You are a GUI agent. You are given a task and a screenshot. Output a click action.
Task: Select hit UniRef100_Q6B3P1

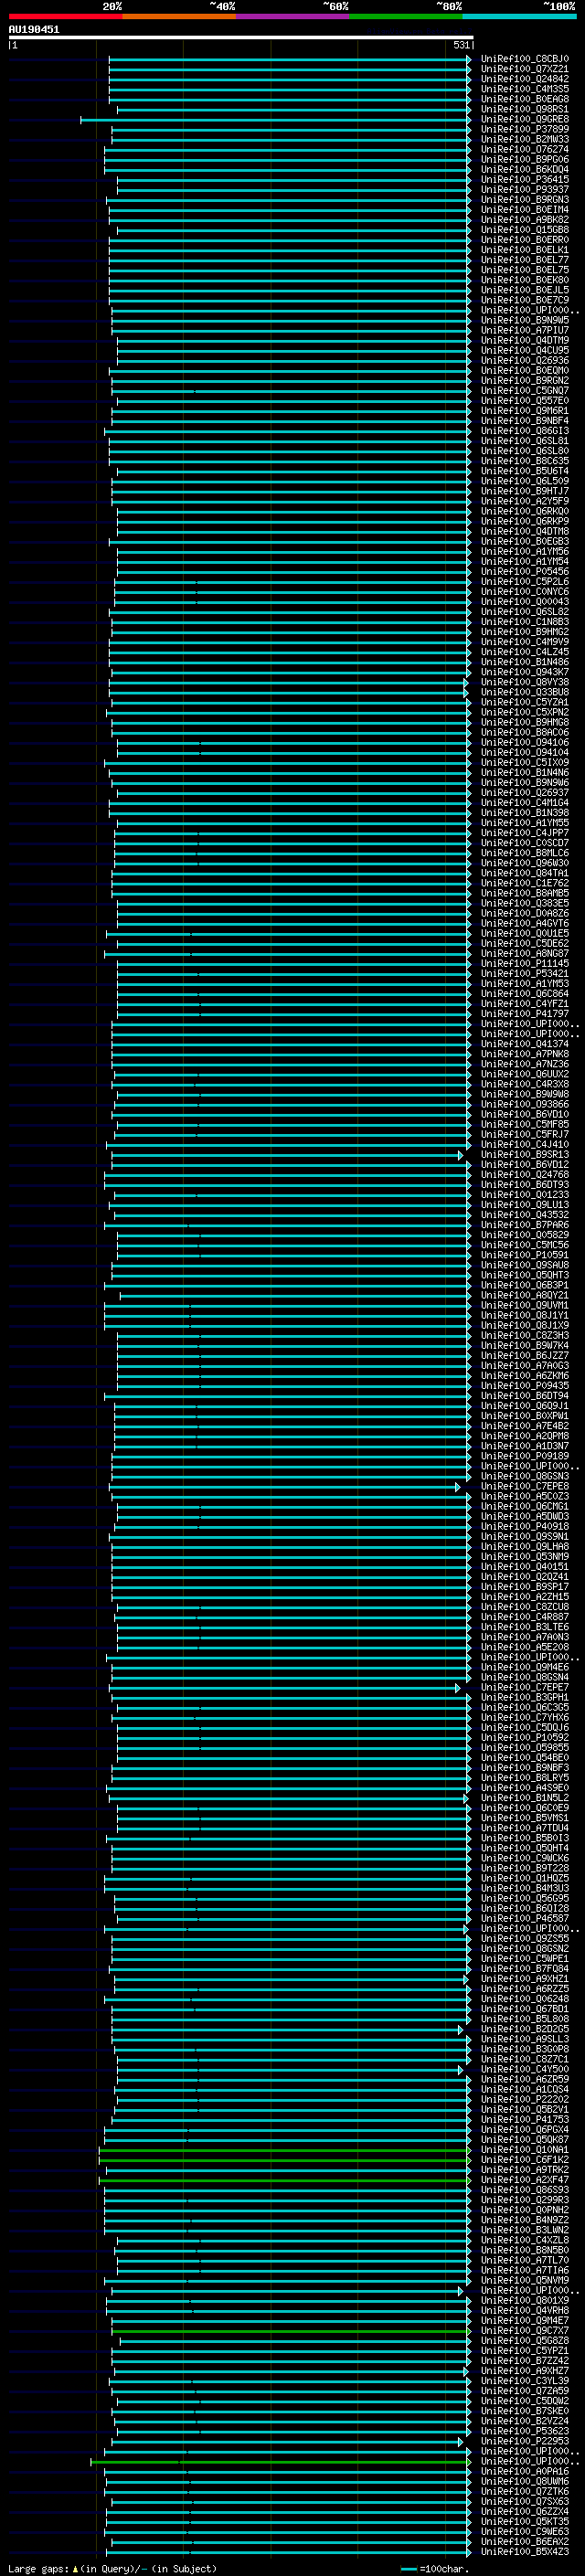click(524, 1286)
